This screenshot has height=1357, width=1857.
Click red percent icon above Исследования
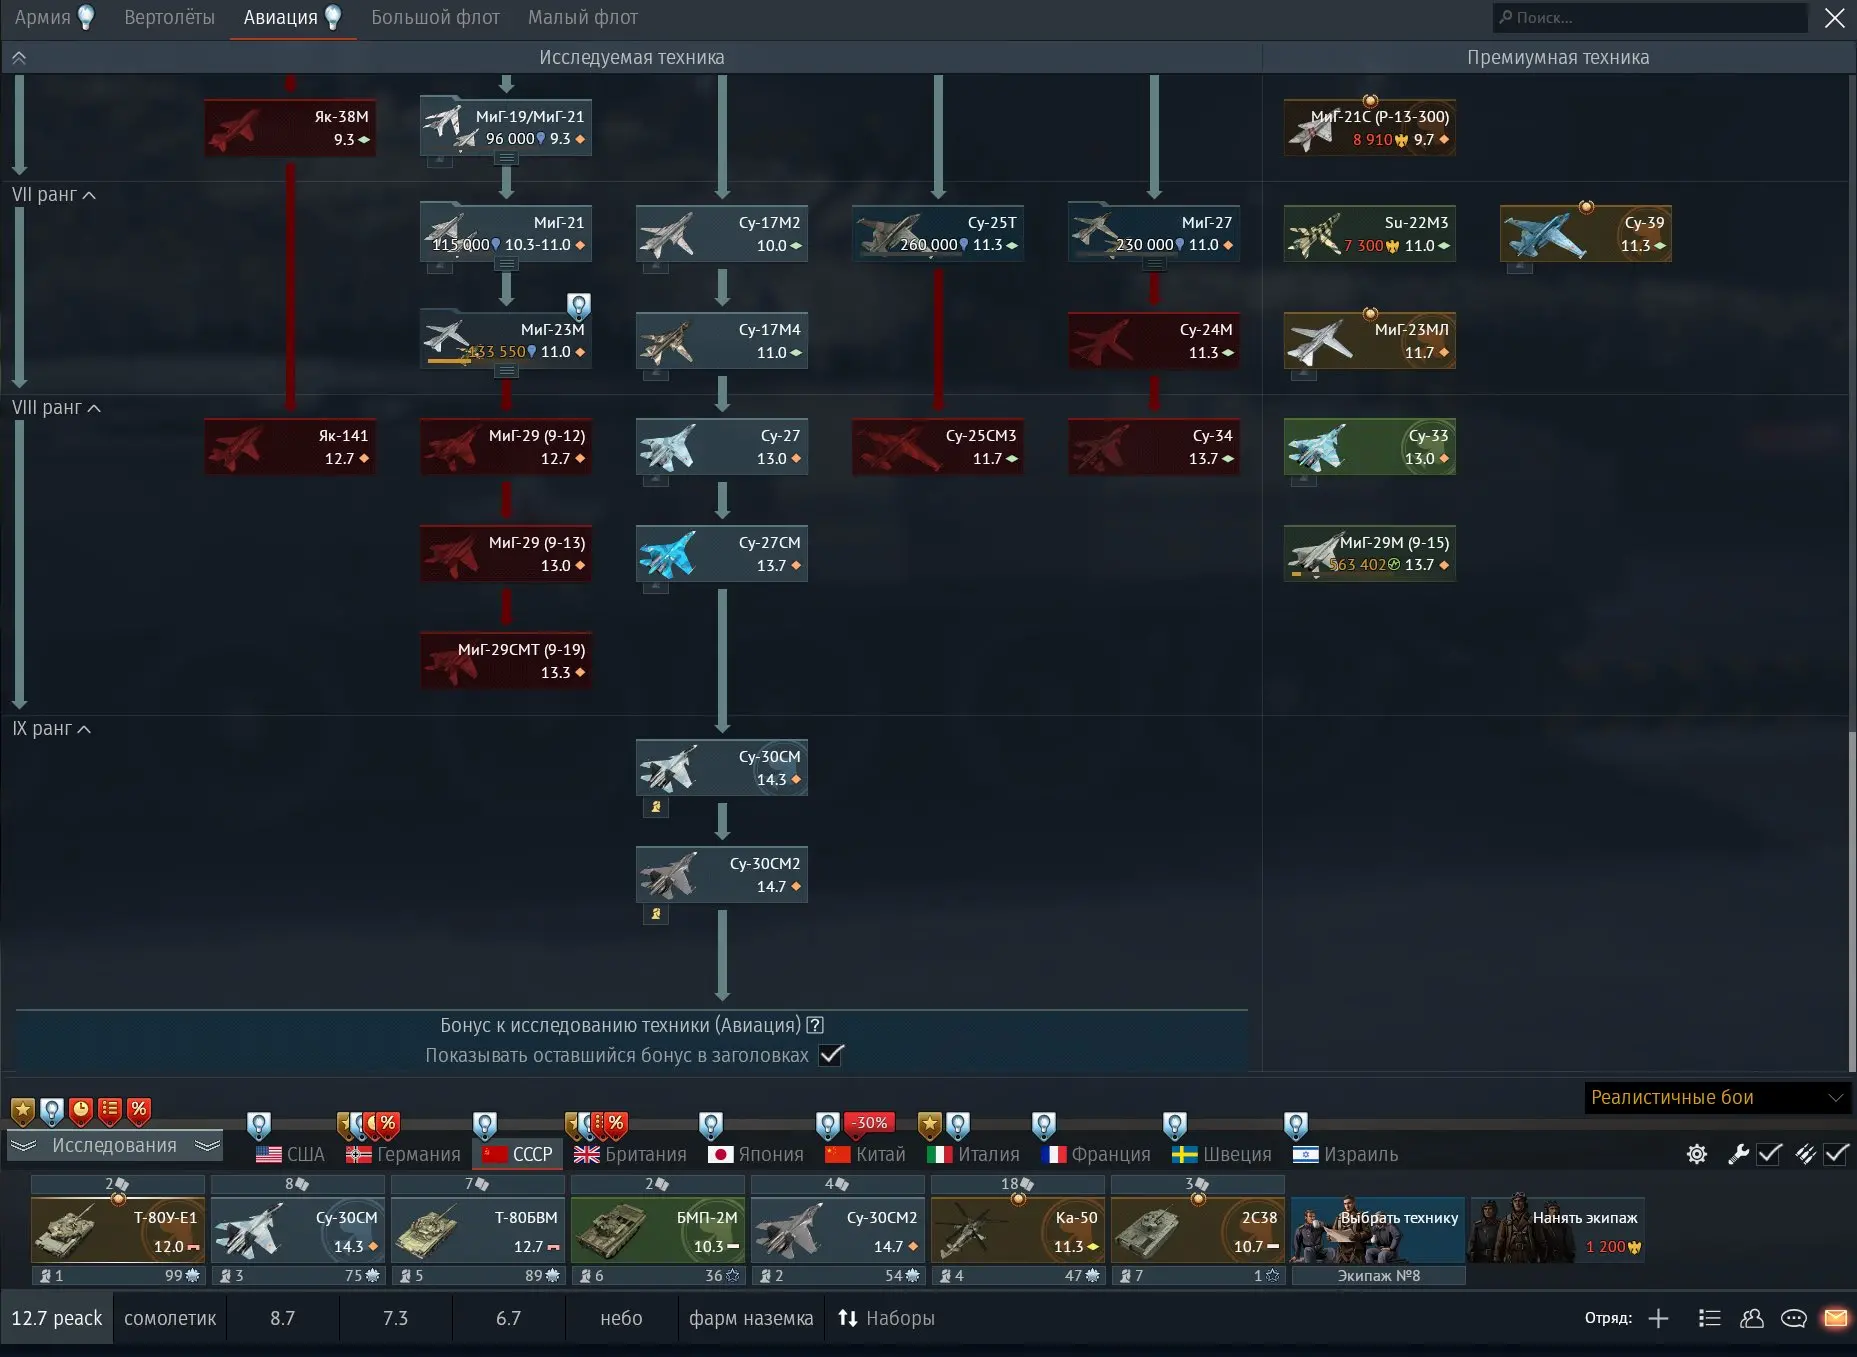point(139,1110)
